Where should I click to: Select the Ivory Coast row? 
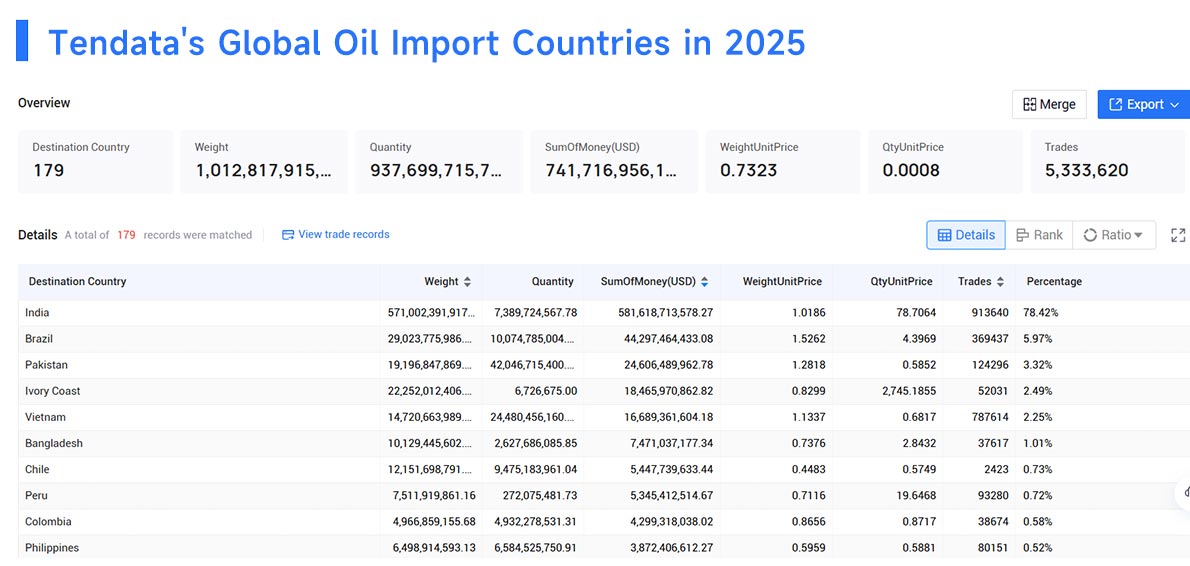pyautogui.click(x=604, y=391)
